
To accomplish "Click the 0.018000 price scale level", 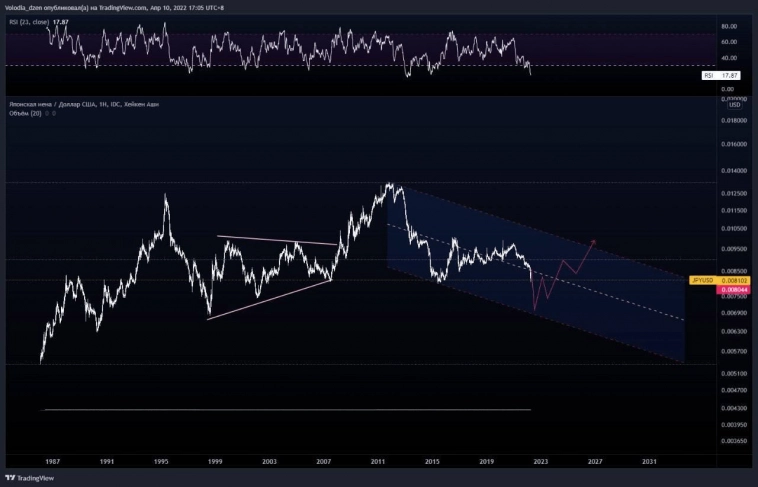I will [735, 121].
